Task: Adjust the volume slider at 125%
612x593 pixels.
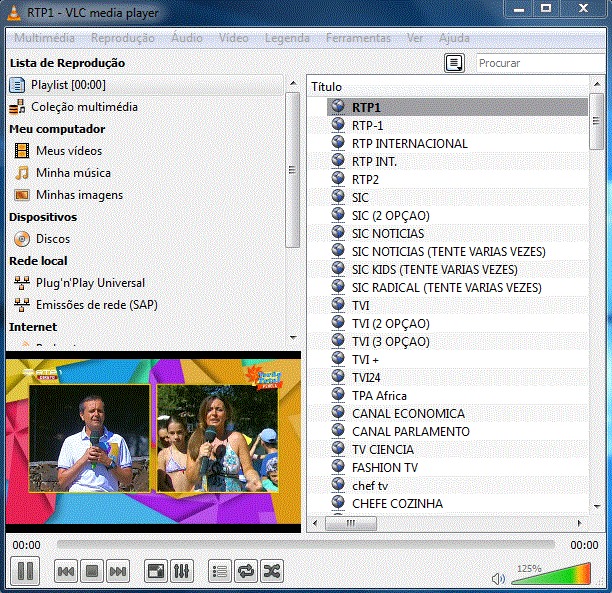Action: coord(551,574)
